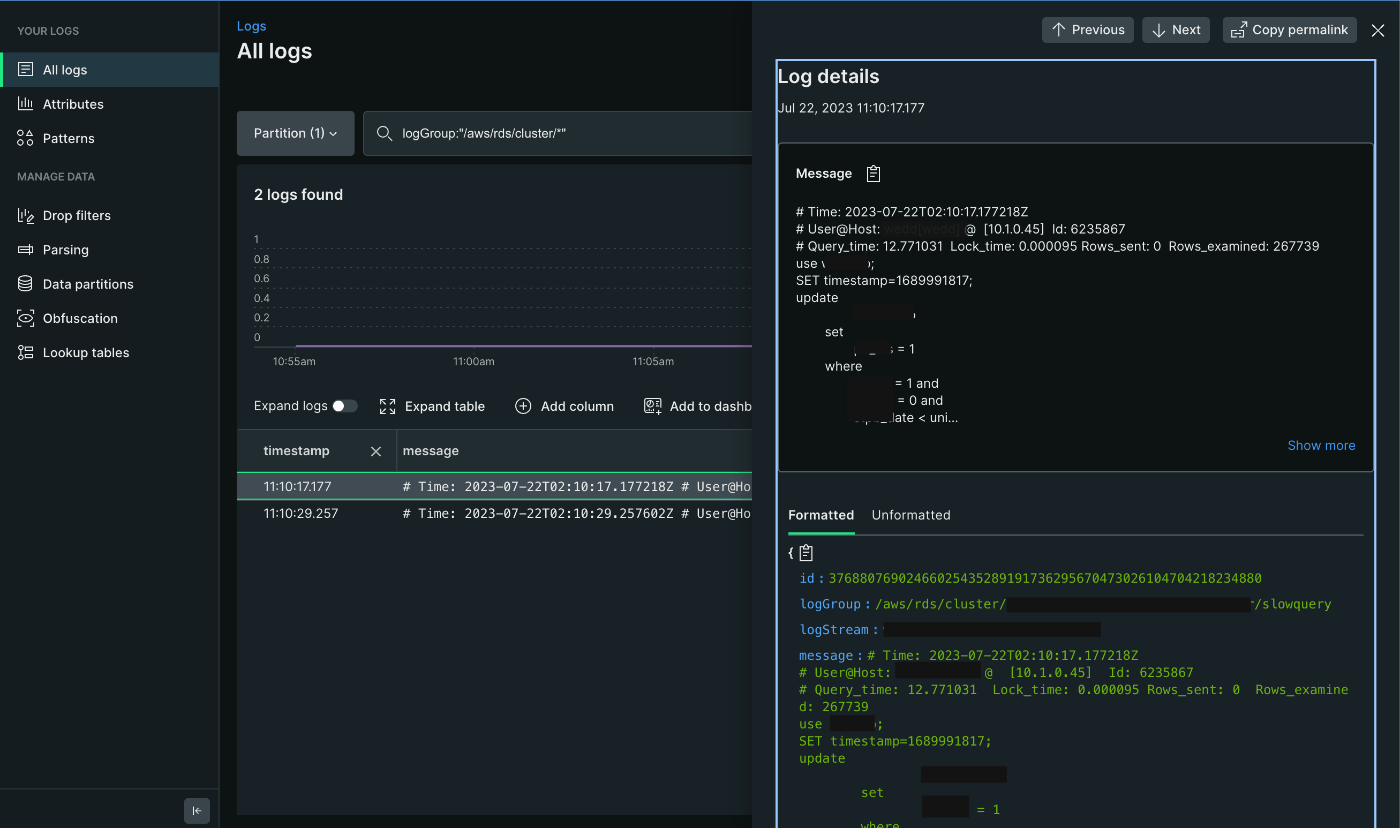Click the Copy permalink share icon

1238,30
